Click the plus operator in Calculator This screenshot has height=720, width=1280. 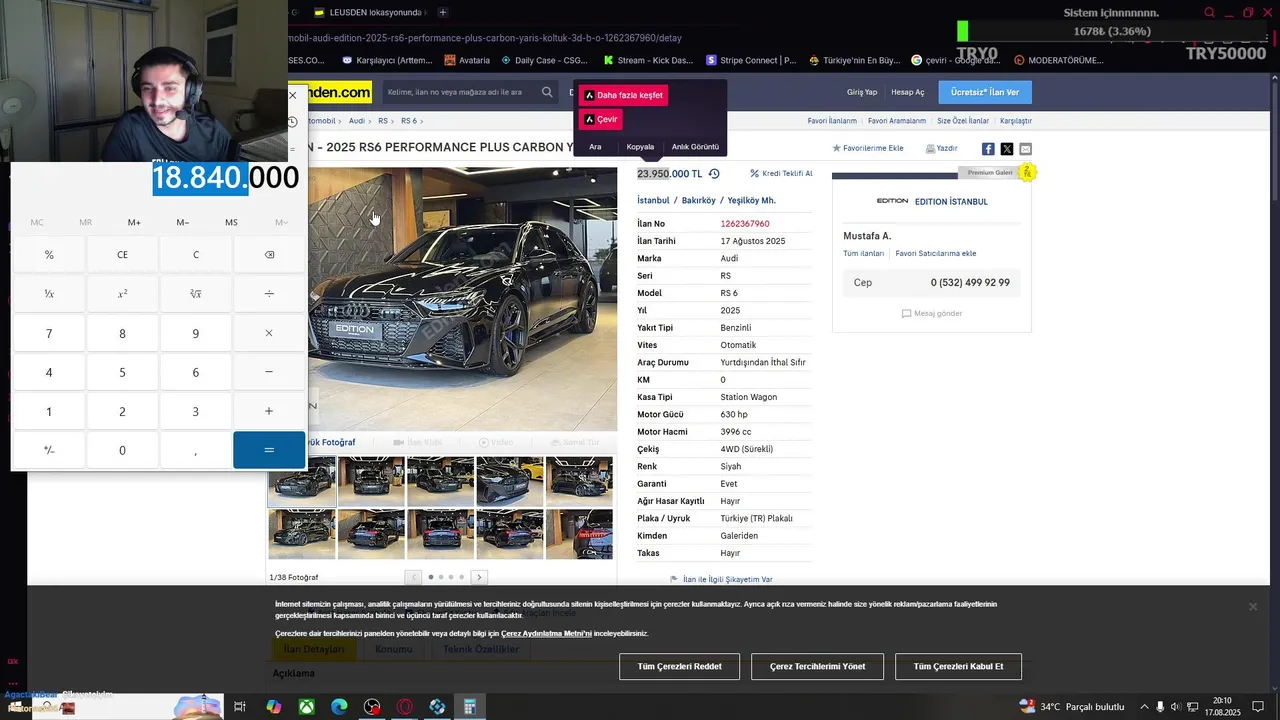coord(269,411)
